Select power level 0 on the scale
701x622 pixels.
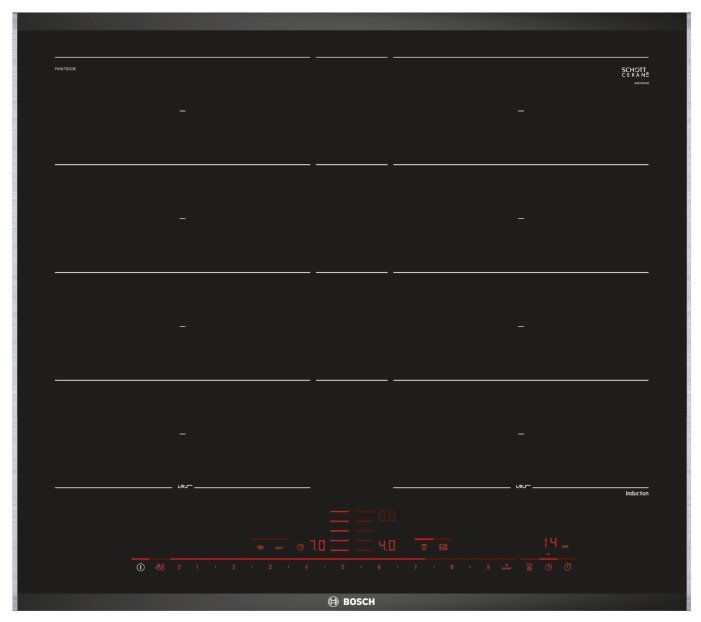[x=179, y=567]
